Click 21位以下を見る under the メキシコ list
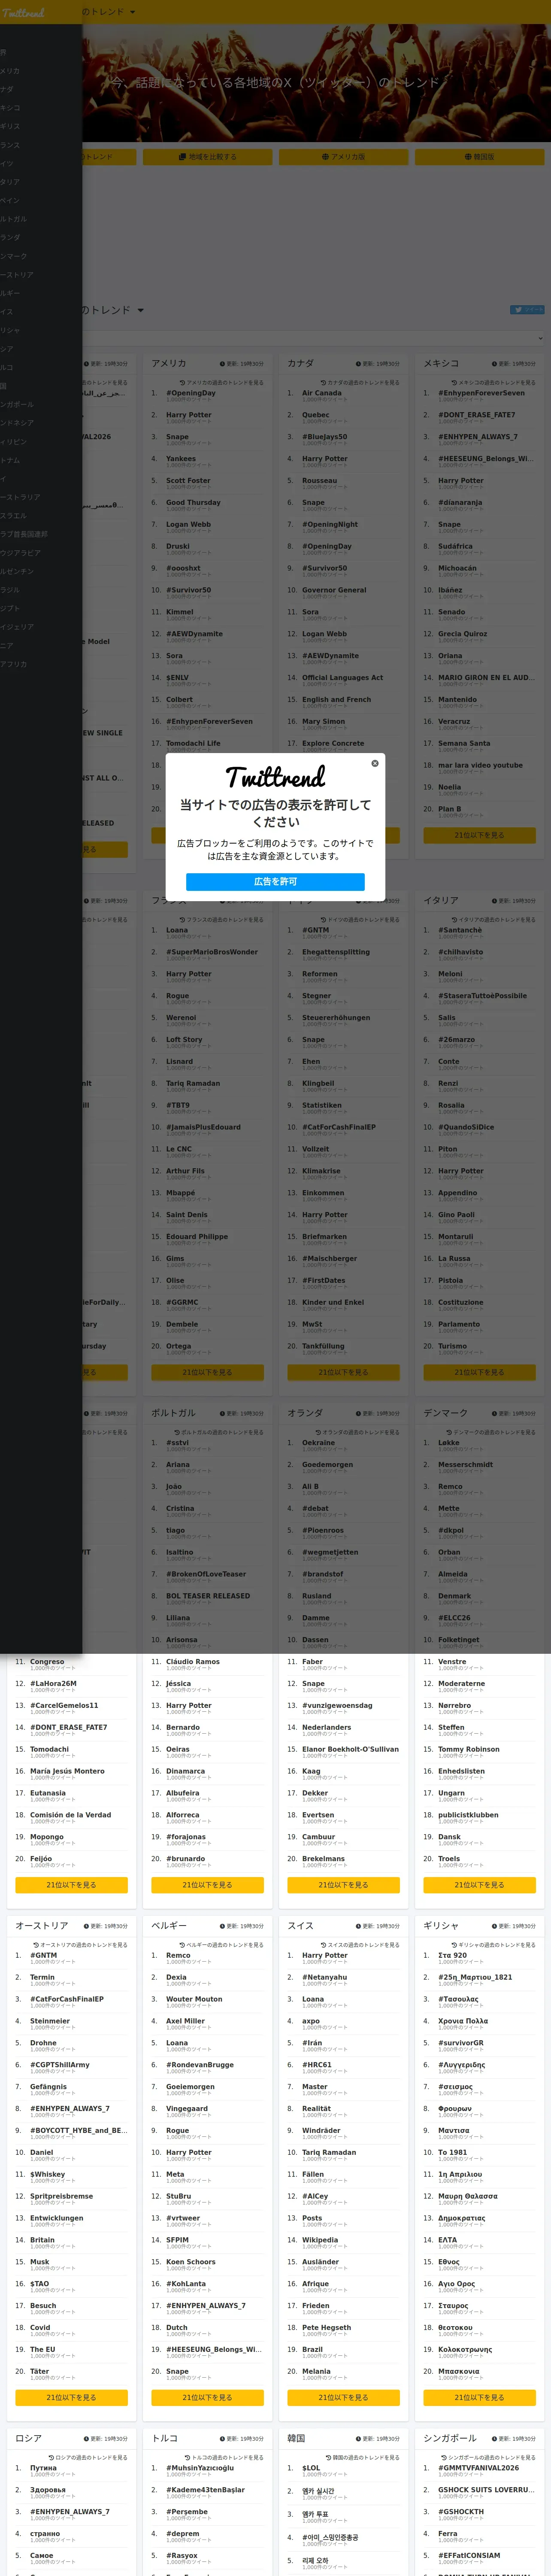This screenshot has width=551, height=2576. click(x=479, y=835)
